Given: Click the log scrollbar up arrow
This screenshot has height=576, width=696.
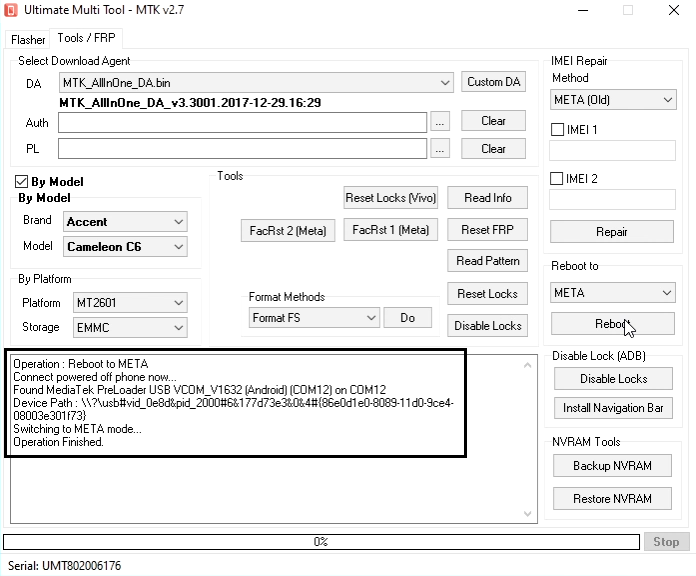Looking at the screenshot, I should pyautogui.click(x=528, y=365).
